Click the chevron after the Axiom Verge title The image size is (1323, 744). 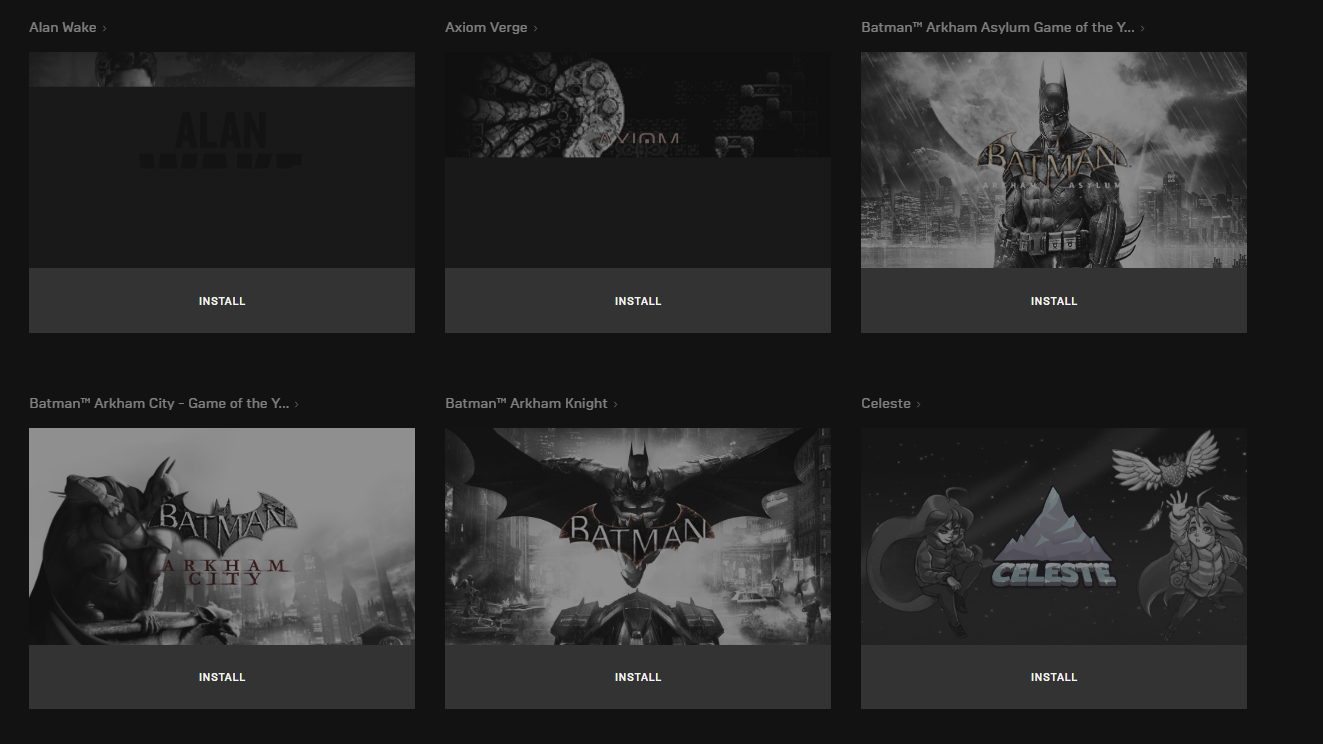click(536, 28)
